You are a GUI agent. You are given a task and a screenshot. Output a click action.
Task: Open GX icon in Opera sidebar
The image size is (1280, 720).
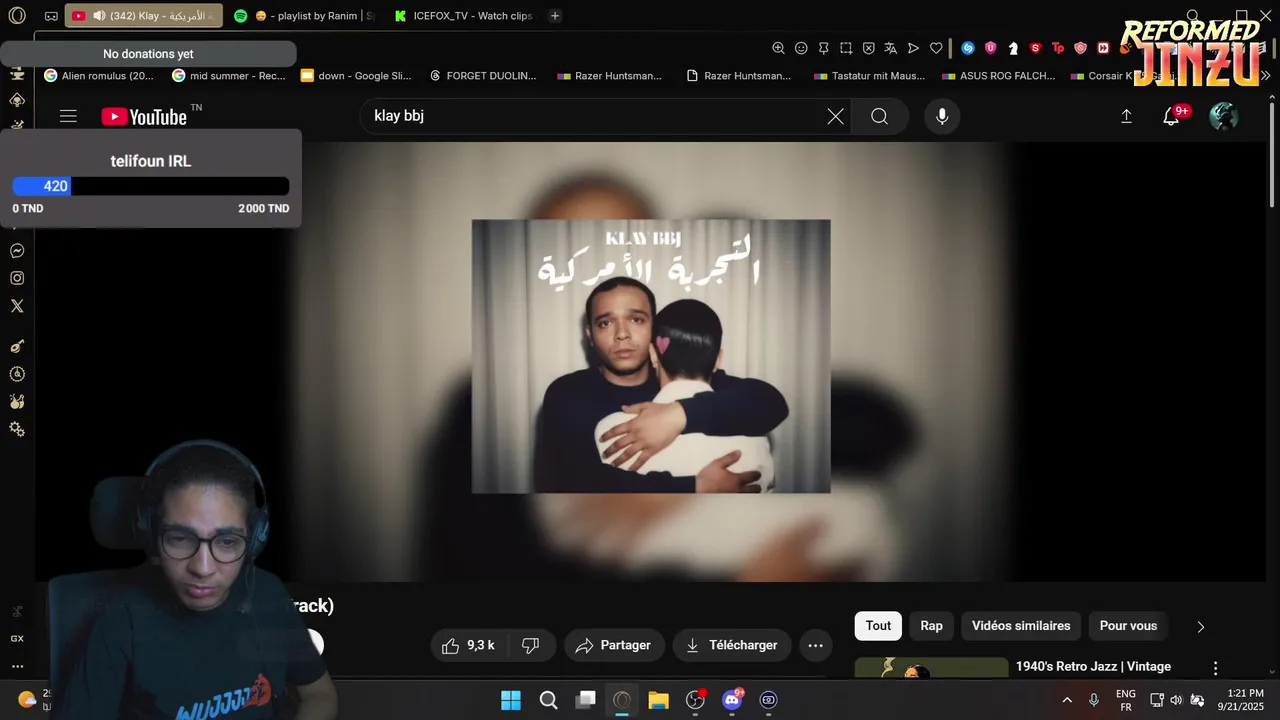point(17,638)
